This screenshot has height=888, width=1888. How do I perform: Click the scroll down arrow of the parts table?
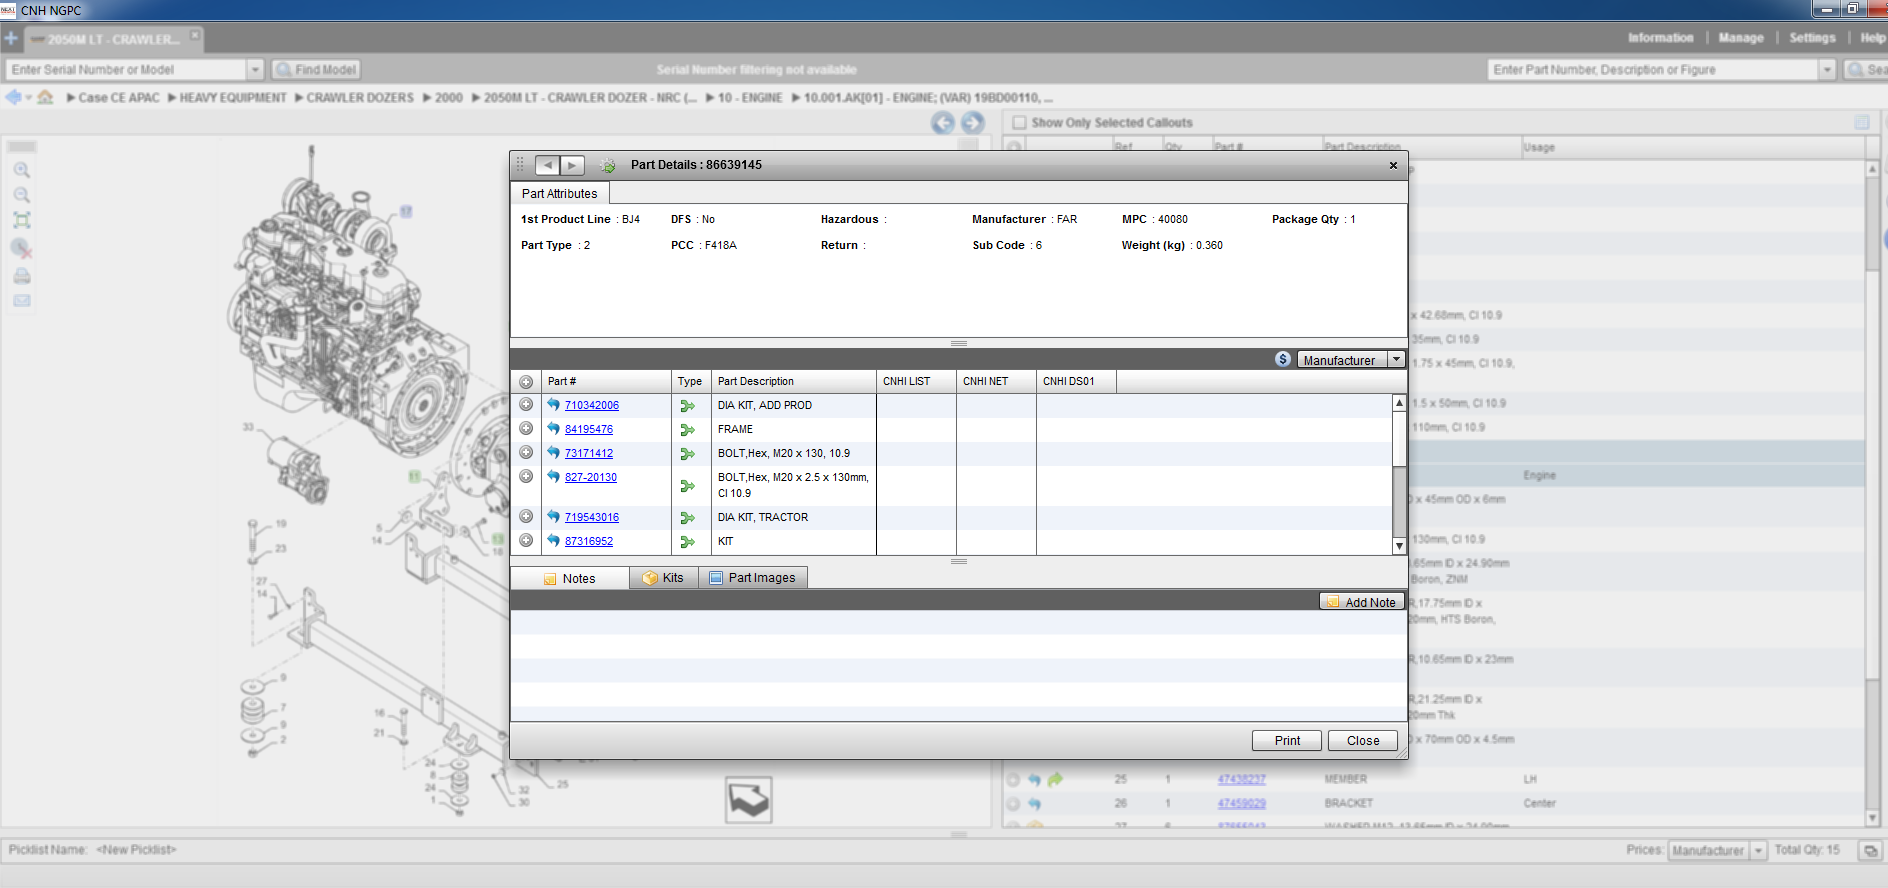pos(1399,546)
